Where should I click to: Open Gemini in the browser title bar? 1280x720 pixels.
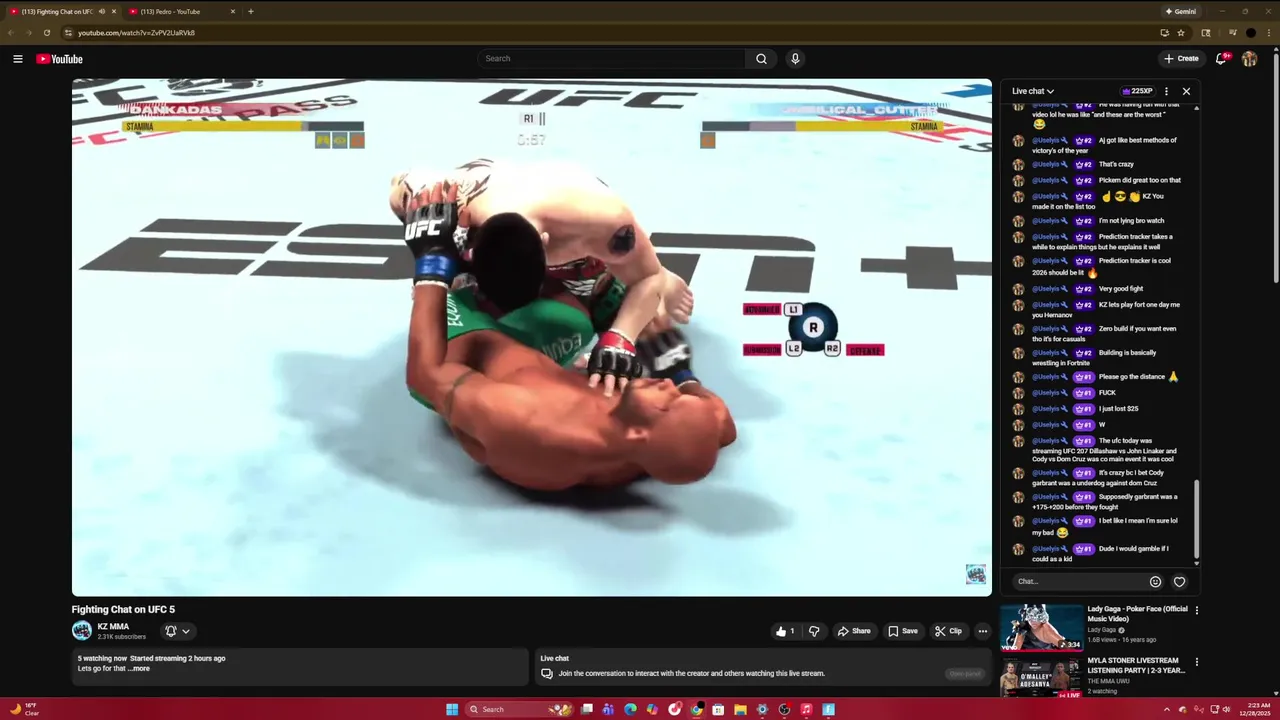point(1180,11)
